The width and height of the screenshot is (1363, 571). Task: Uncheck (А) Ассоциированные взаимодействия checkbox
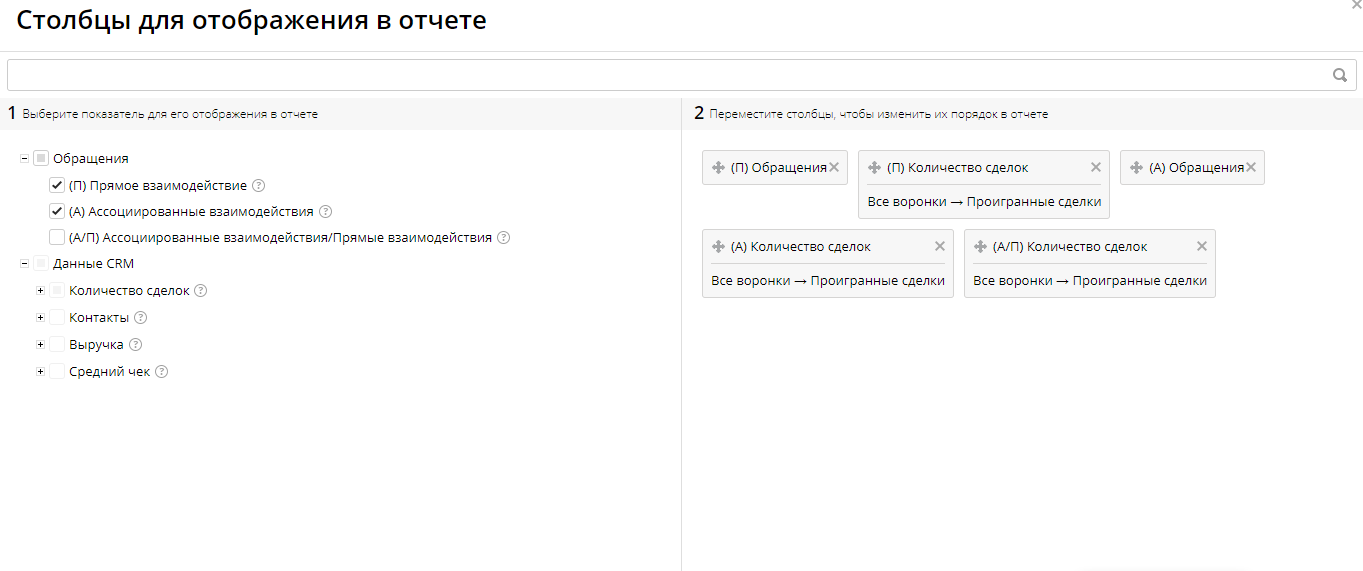[x=57, y=212]
